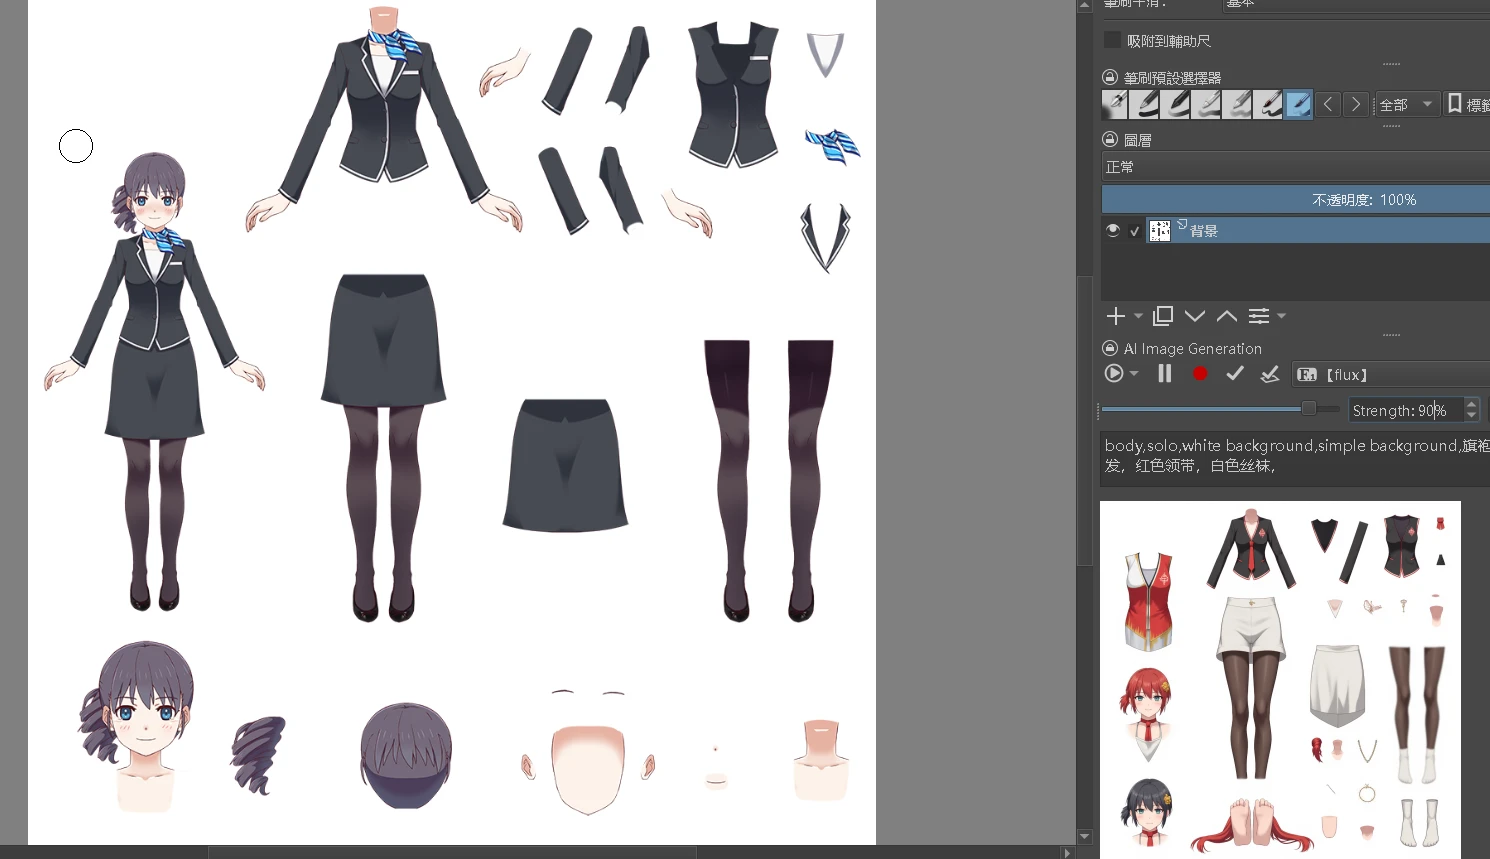Click the Strength slider handle
Image resolution: width=1490 pixels, height=859 pixels.
[x=1308, y=408]
